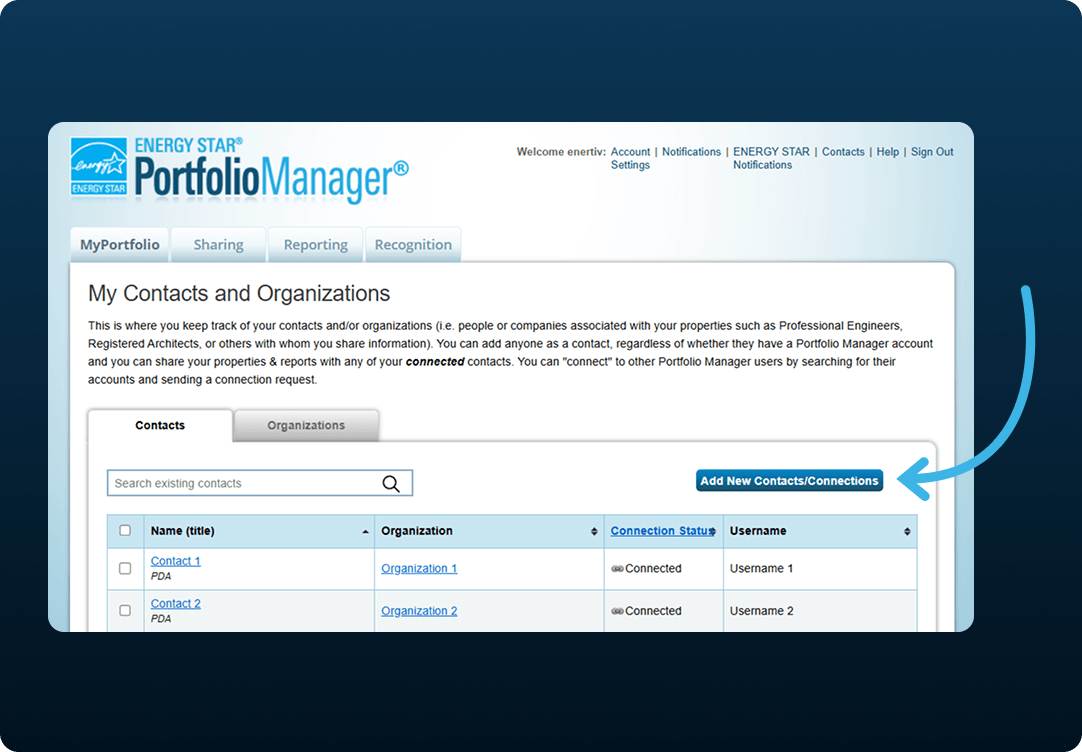Open ENERGY STAR Notifications link

771,158
